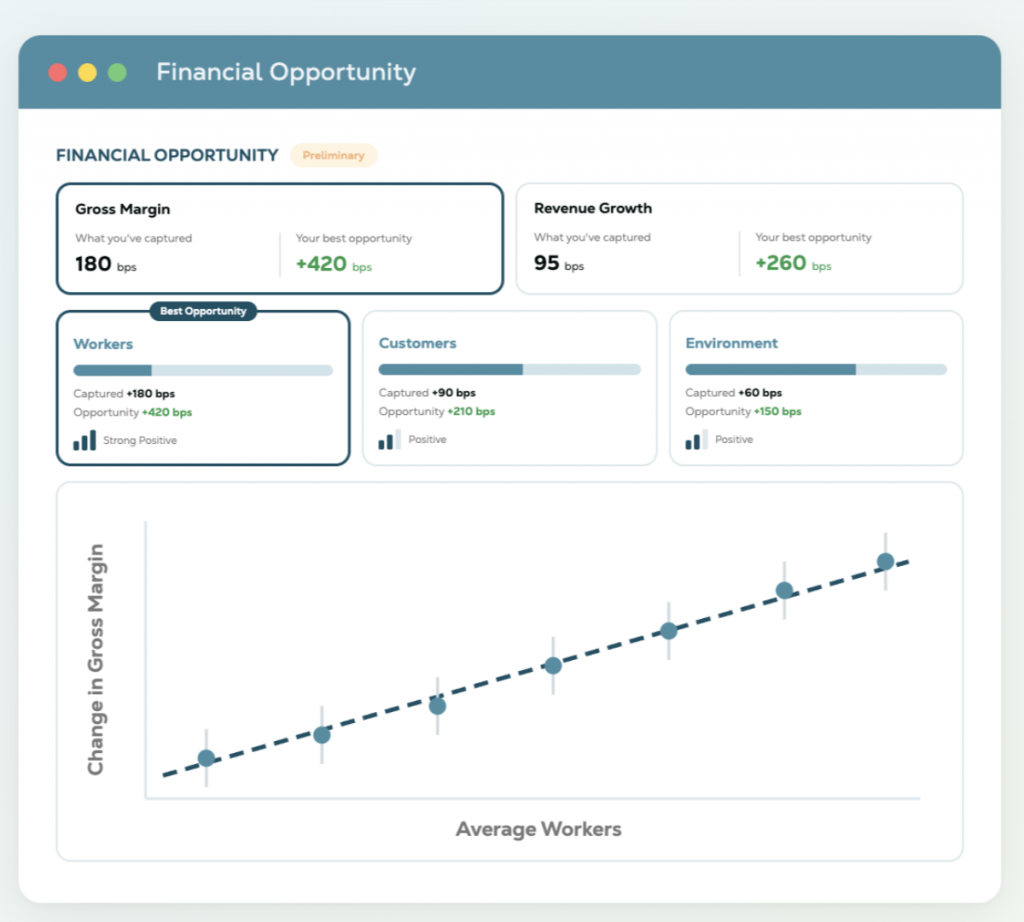Open the Customers opportunity card
Viewport: 1024px width, 922px height.
509,388
